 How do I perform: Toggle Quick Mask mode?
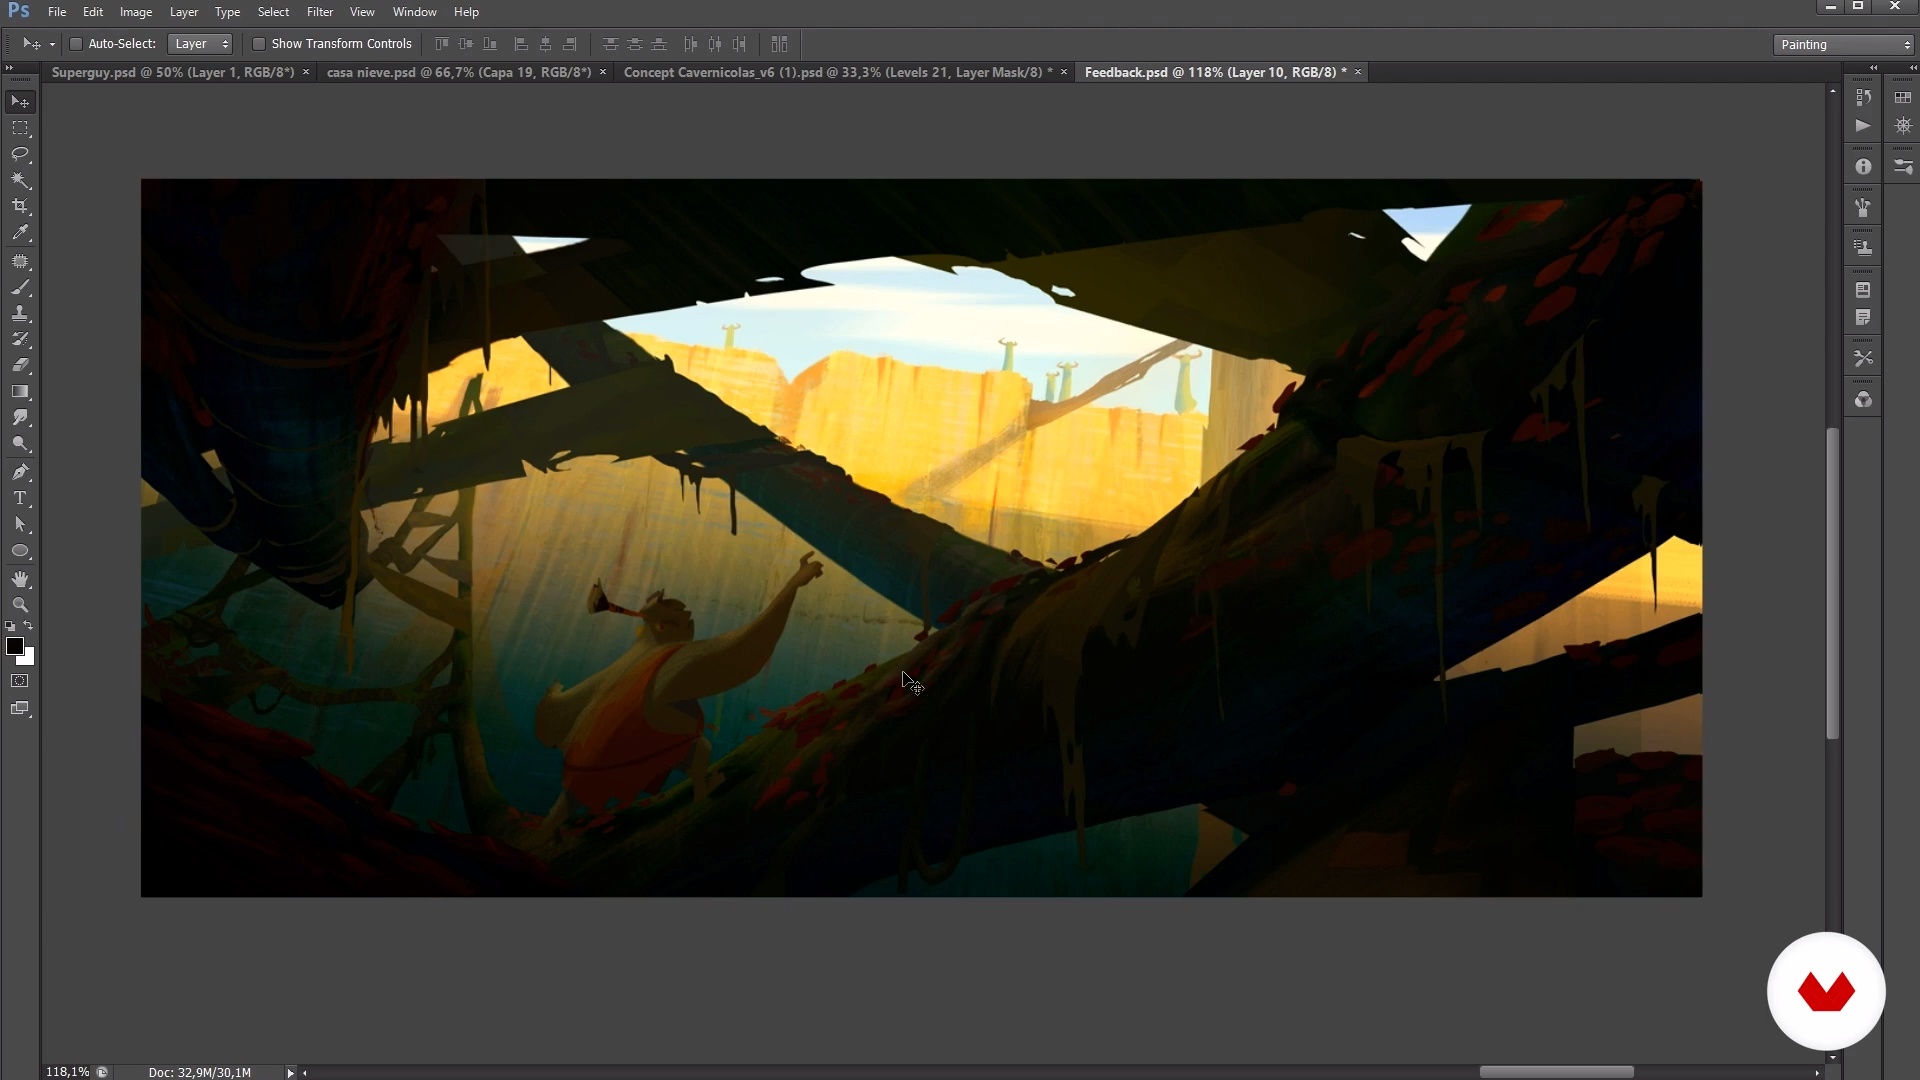20,681
